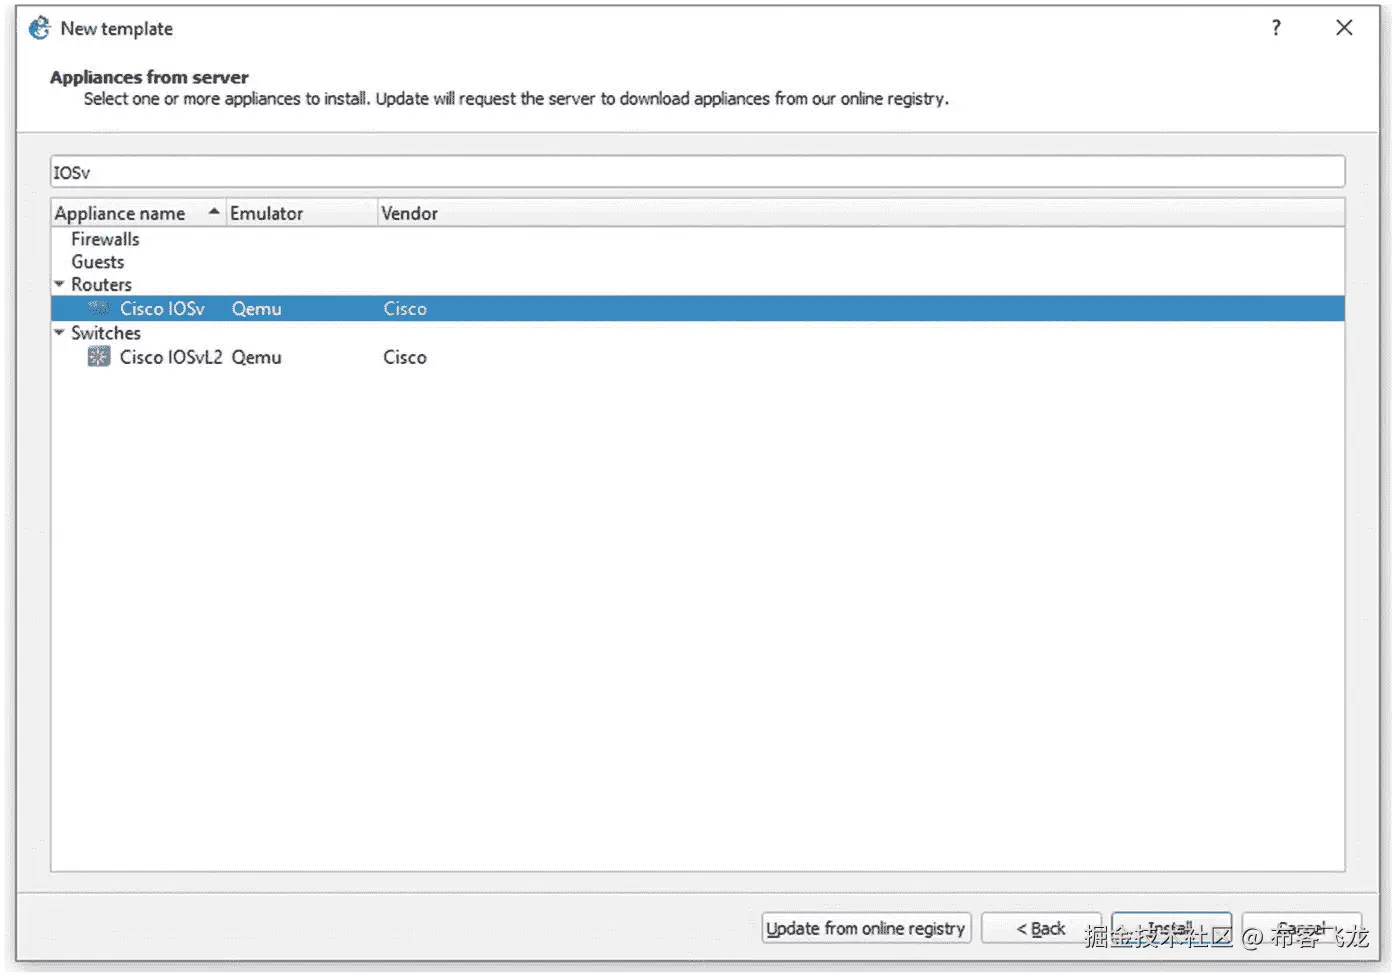Screen dimensions: 1396x977
Task: Click Cisco vendor cell in IOSv row
Action: [x=405, y=309]
